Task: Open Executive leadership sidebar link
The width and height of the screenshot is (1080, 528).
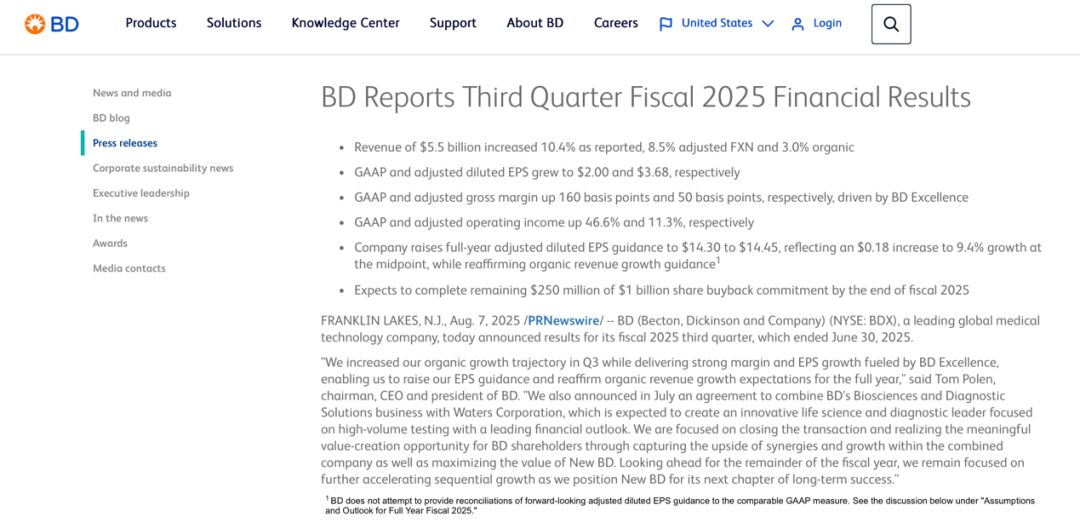Action: (x=141, y=193)
